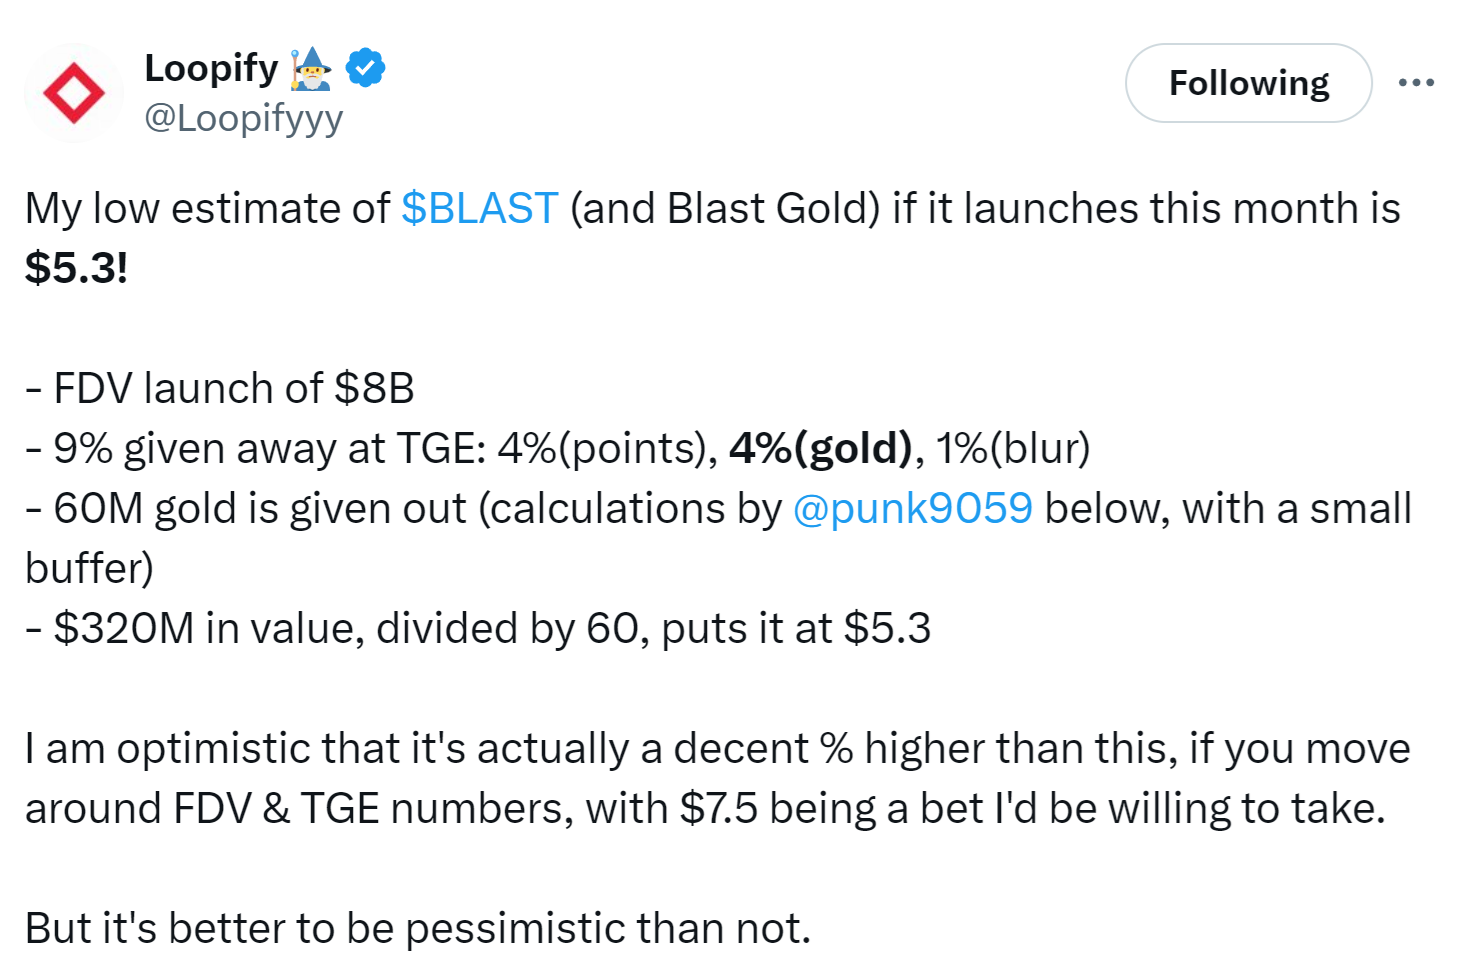Open the $BLAST cashtag link
1457x960 pixels.
point(479,208)
